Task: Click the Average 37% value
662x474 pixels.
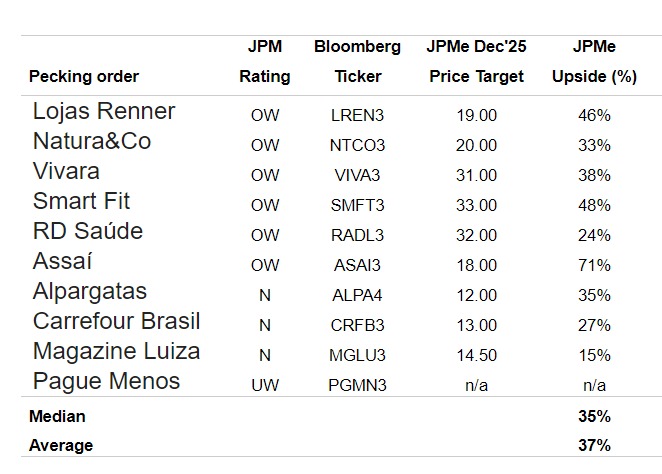Action: [x=594, y=445]
